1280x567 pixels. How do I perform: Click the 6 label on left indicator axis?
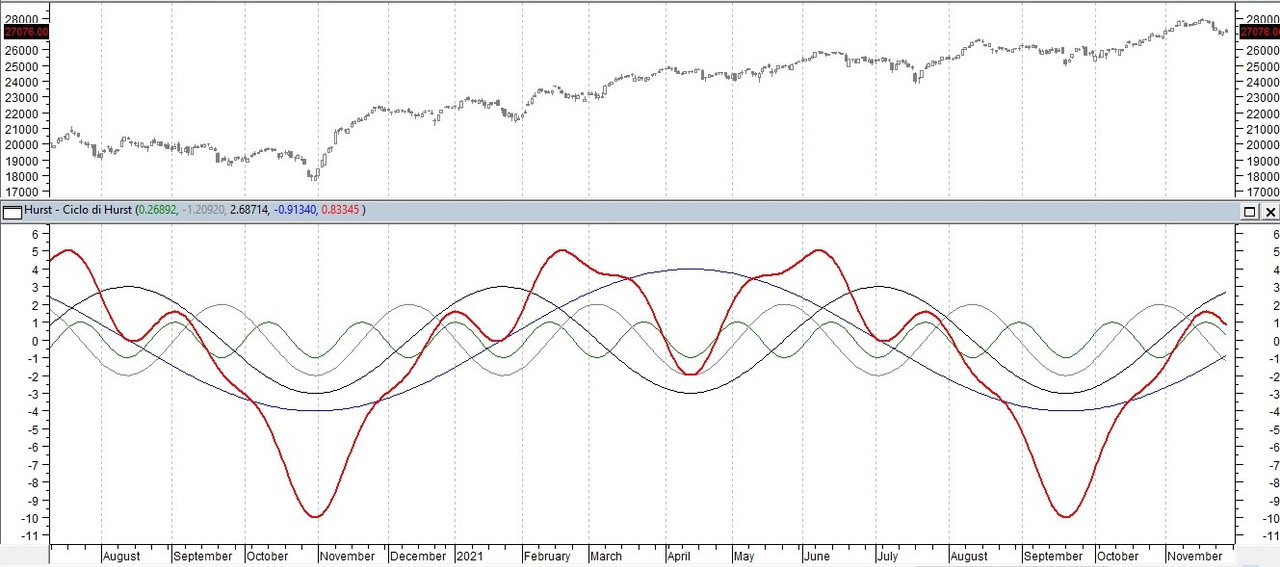[x=34, y=235]
